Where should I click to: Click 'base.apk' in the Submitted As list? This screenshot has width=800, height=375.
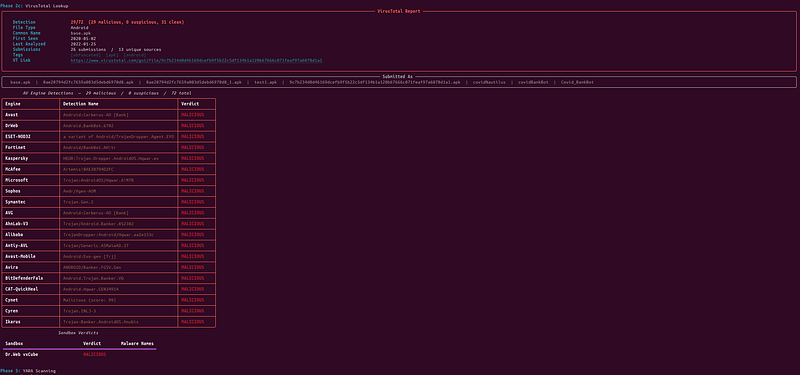(21, 82)
